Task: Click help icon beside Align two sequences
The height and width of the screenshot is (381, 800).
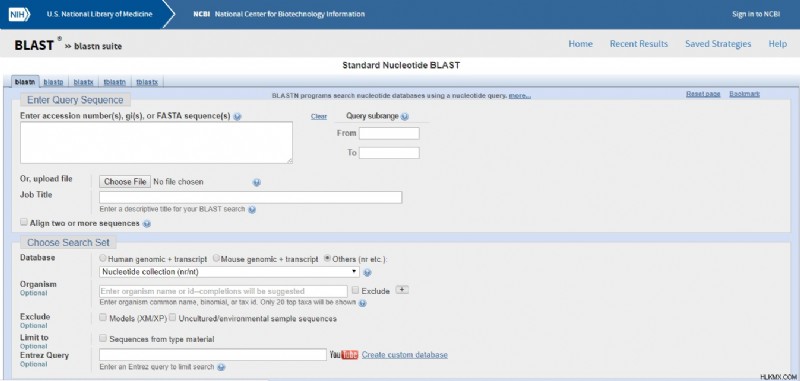Action: click(x=147, y=223)
